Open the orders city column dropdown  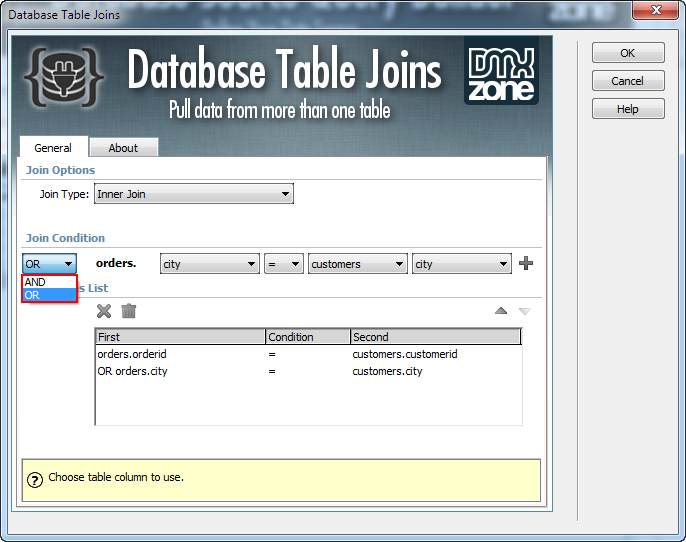(210, 264)
